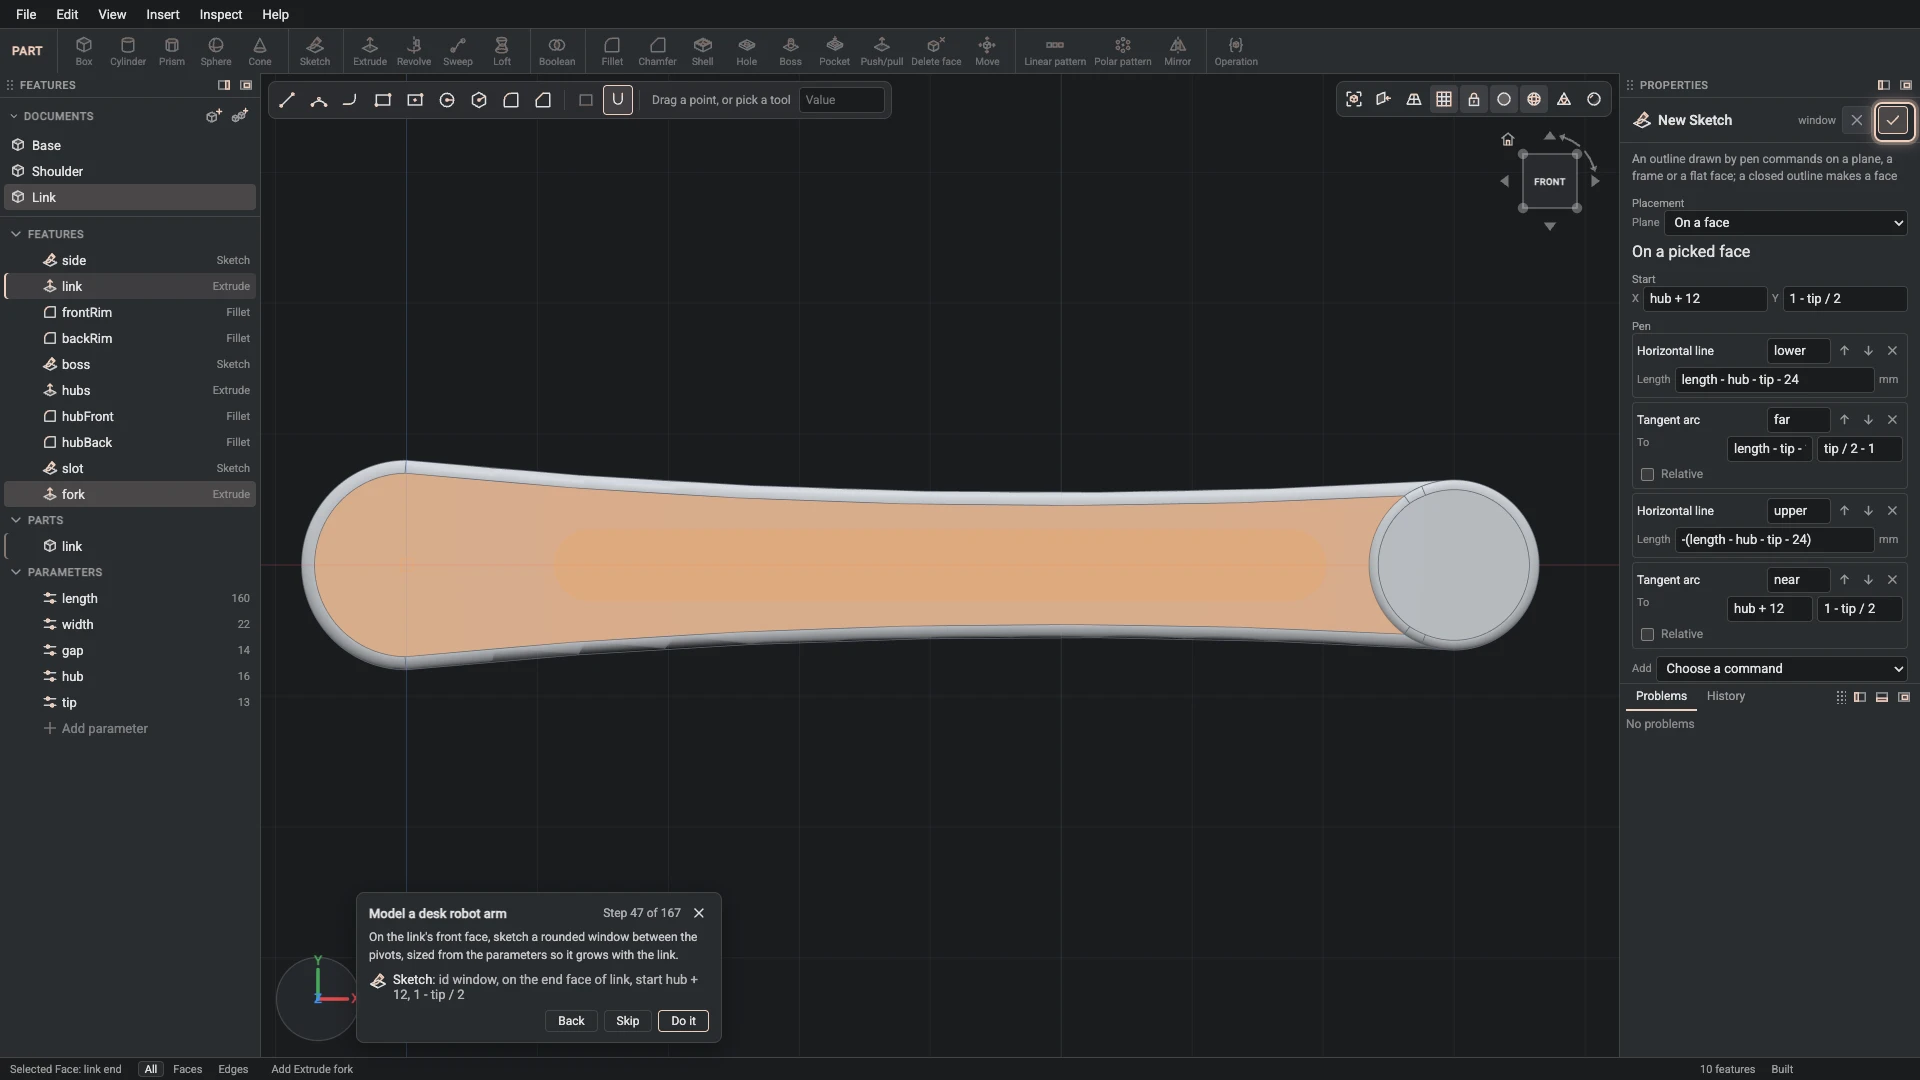Collapse the PARTS section
The width and height of the screenshot is (1920, 1080).
click(16, 520)
